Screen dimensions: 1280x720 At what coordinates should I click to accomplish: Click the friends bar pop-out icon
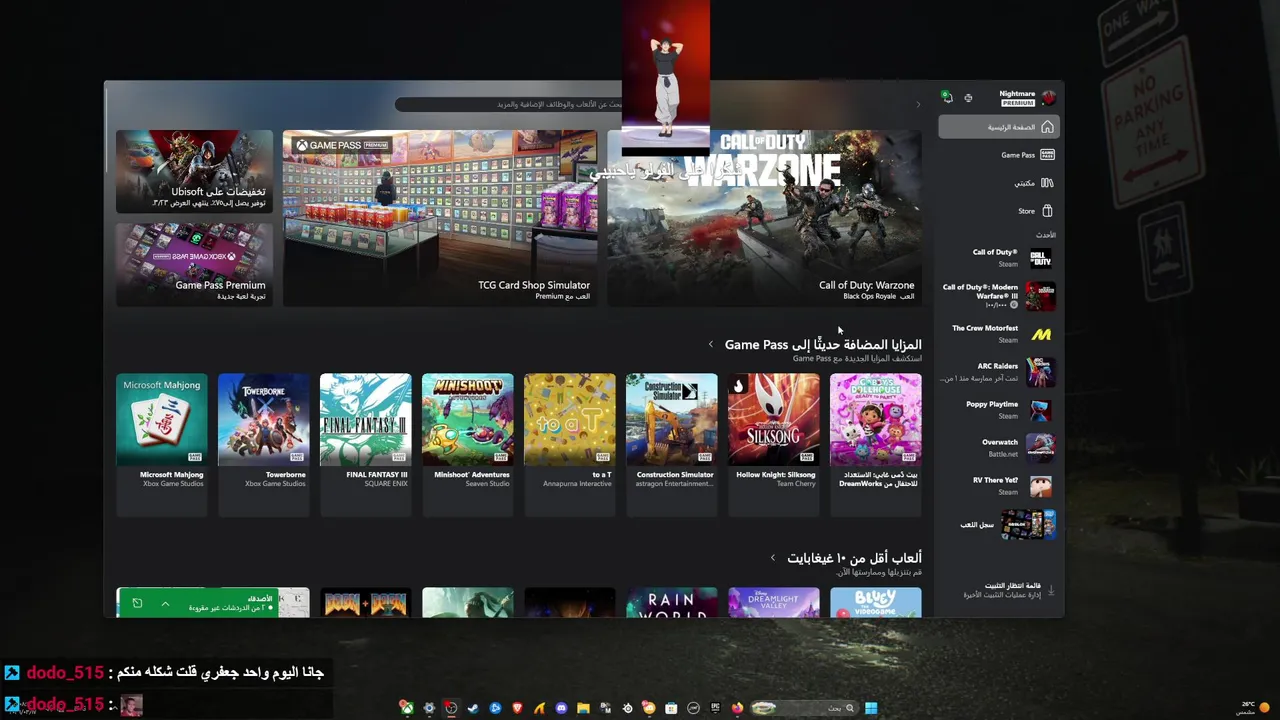tap(137, 604)
